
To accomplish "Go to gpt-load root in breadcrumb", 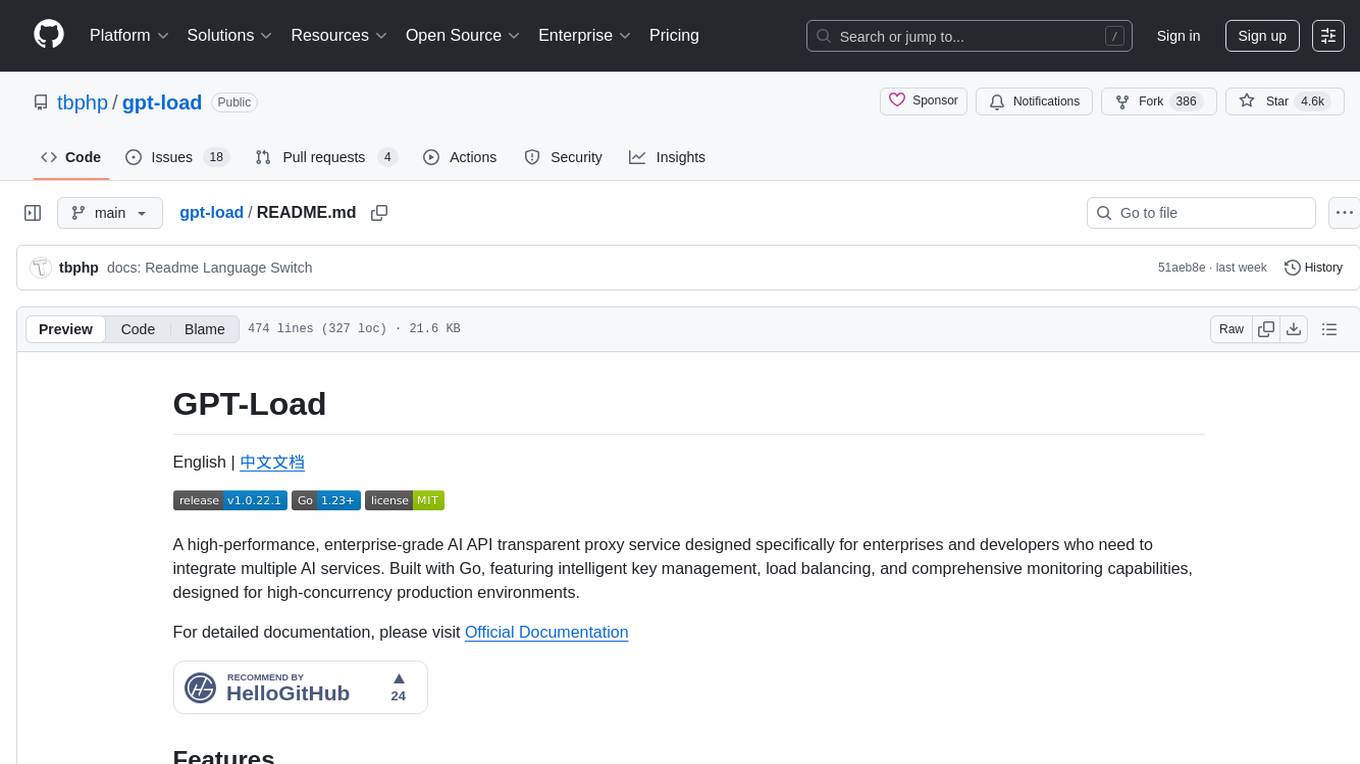I will tap(211, 212).
